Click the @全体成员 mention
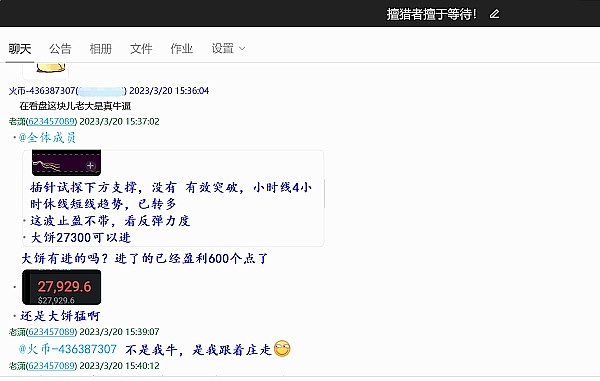The height and width of the screenshot is (381, 600). pos(47,137)
